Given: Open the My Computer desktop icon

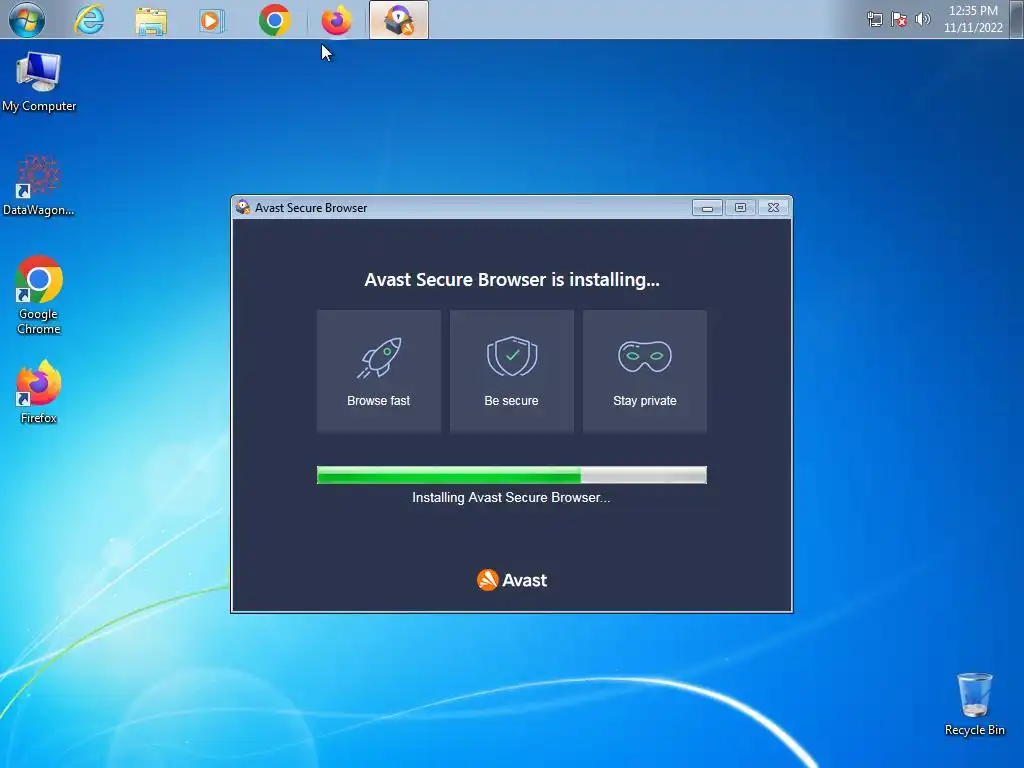Looking at the screenshot, I should 39,82.
